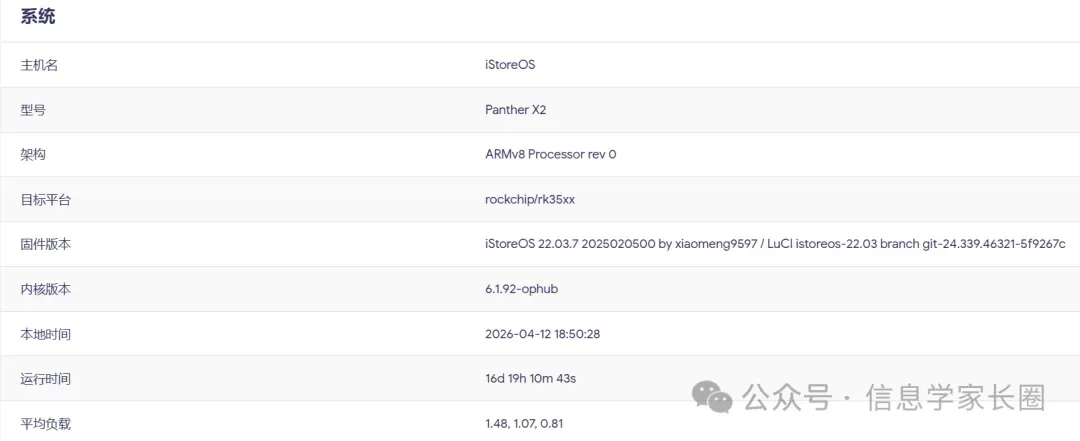Click the 运行时间 row label
The width and height of the screenshot is (1080, 441).
click(46, 379)
